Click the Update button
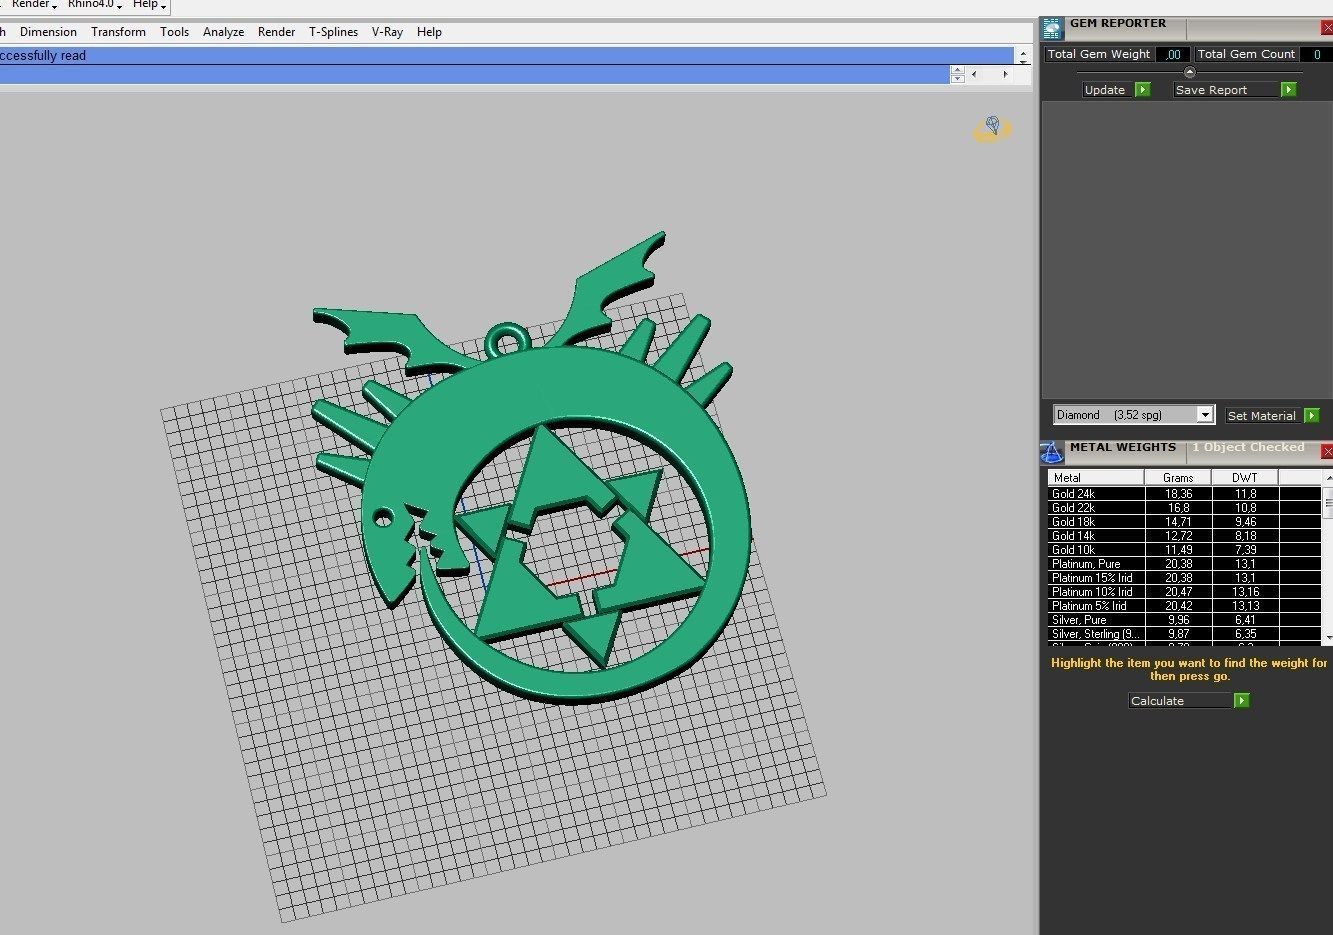Screen dimensions: 1333x935 tap(1106, 90)
